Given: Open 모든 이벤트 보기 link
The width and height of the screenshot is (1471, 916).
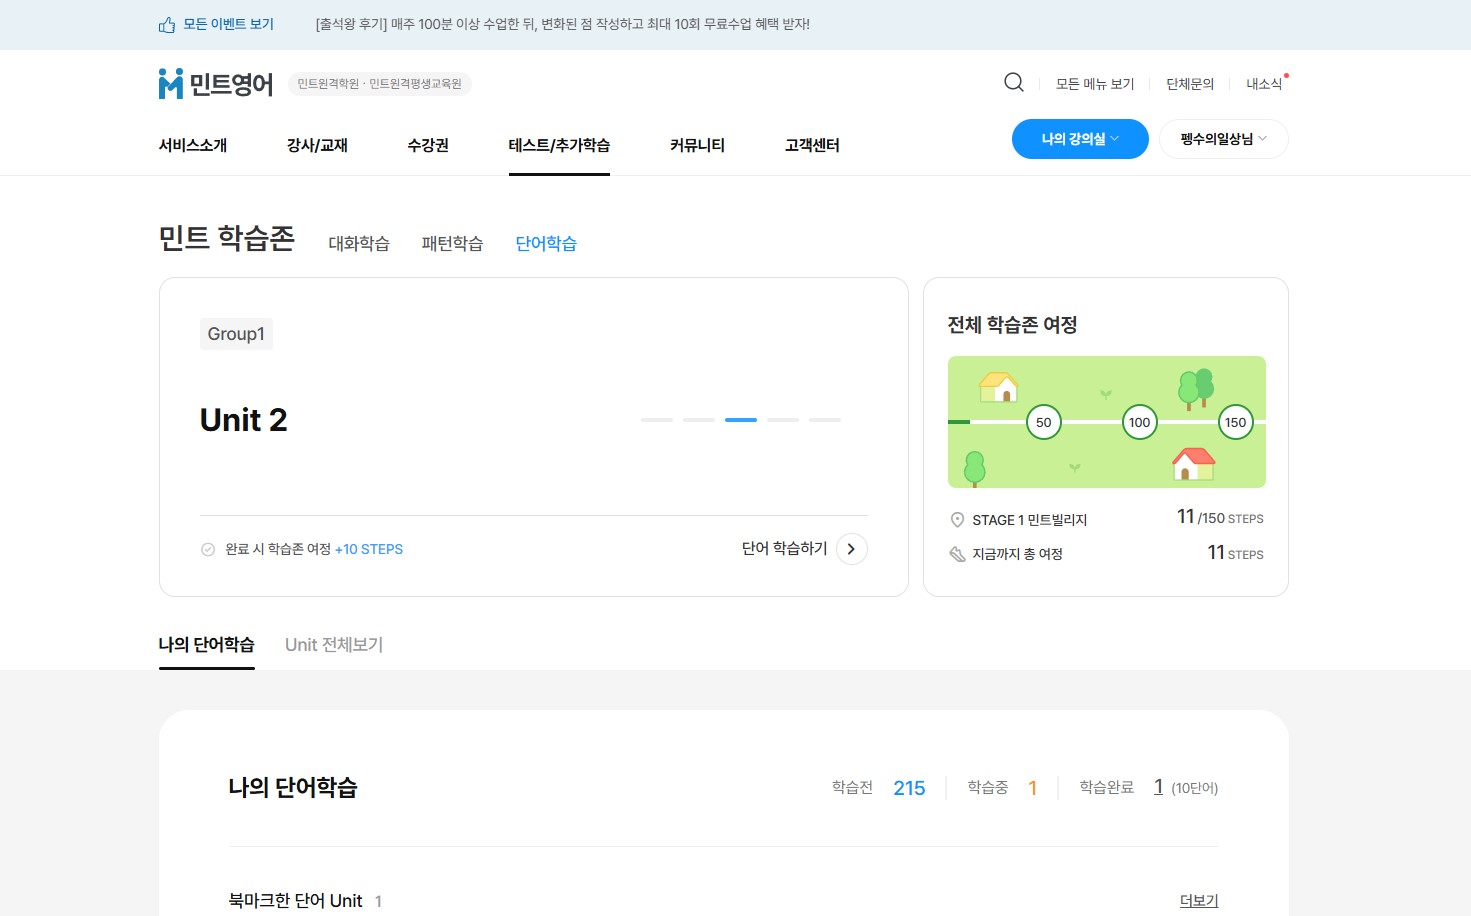Looking at the screenshot, I should (x=228, y=24).
